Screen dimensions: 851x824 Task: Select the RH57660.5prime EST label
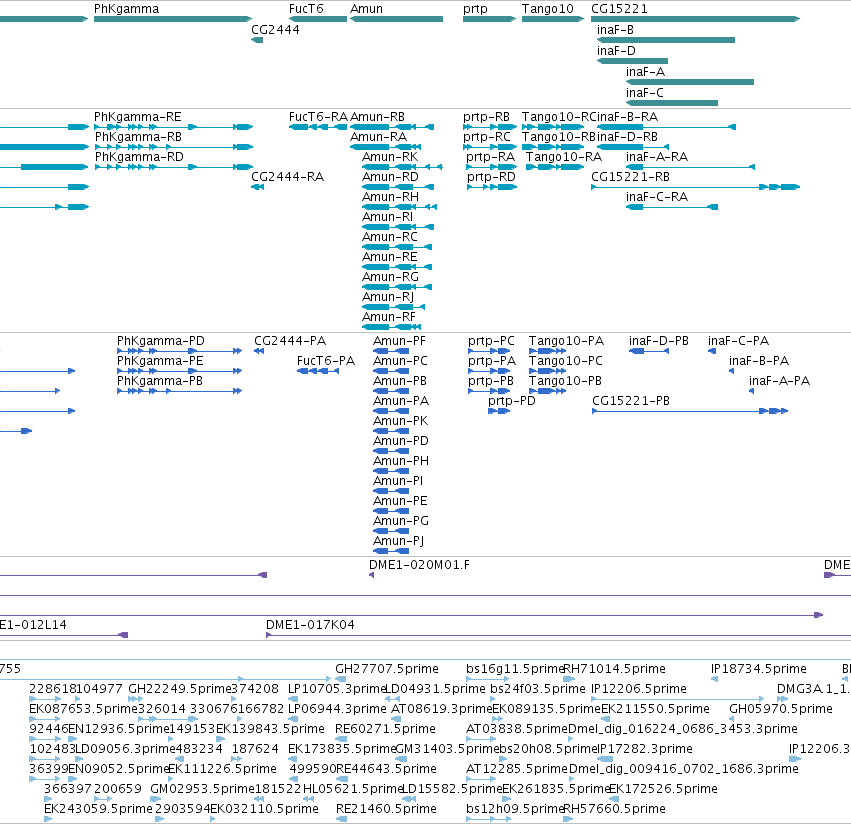pos(615,809)
